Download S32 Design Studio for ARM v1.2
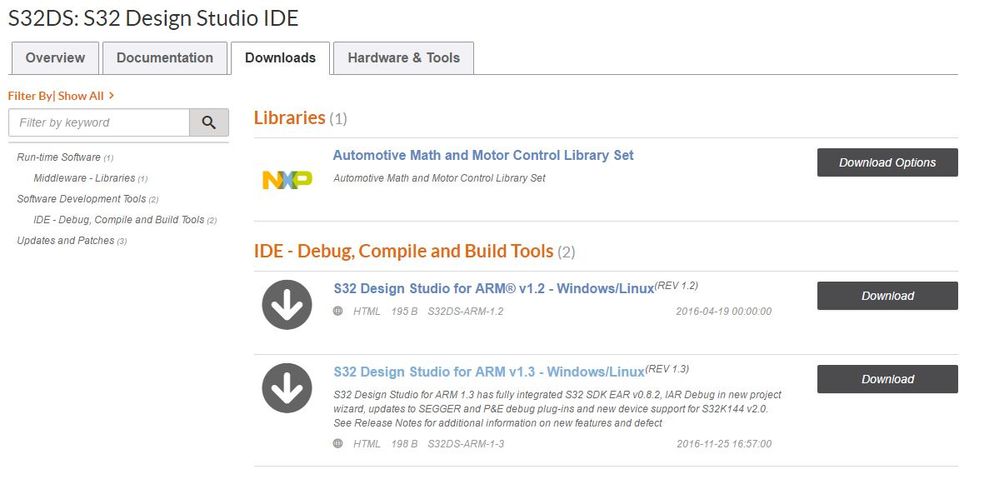The height and width of the screenshot is (479, 999). click(887, 296)
